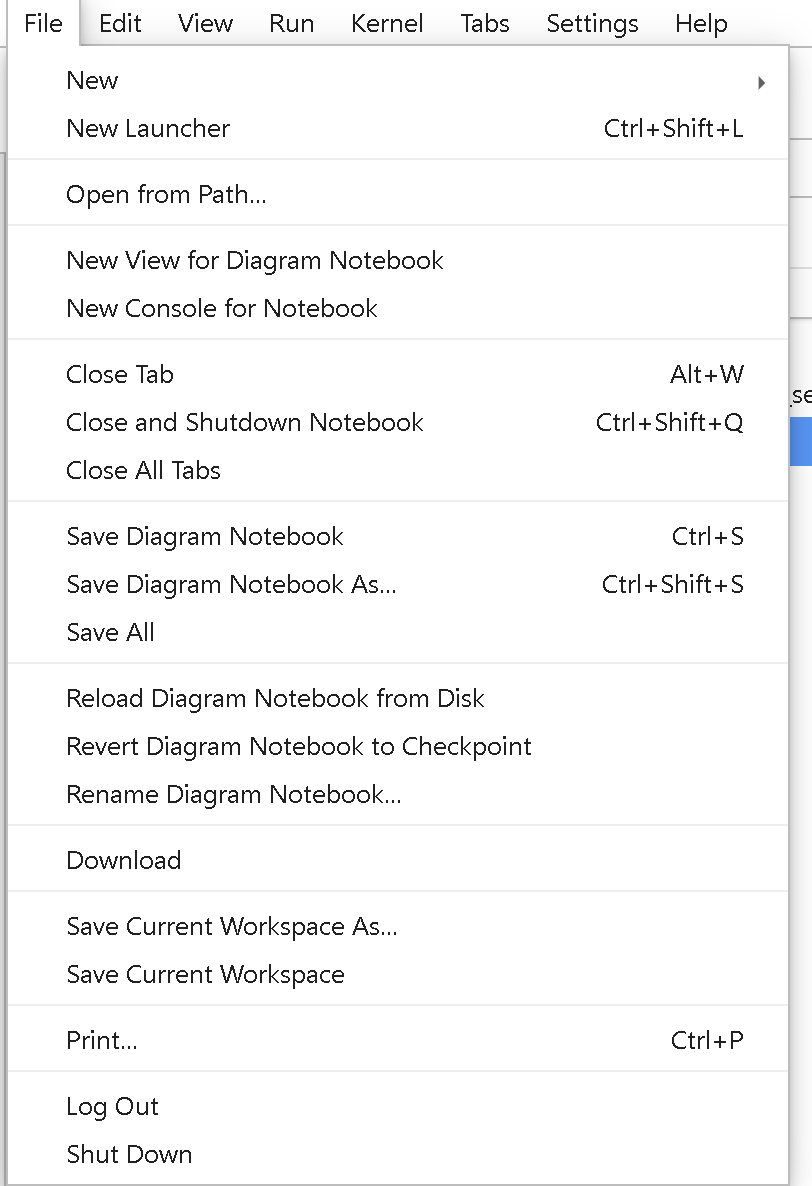The width and height of the screenshot is (812, 1186).
Task: Shut Down JupyterLab
Action: 129,1154
